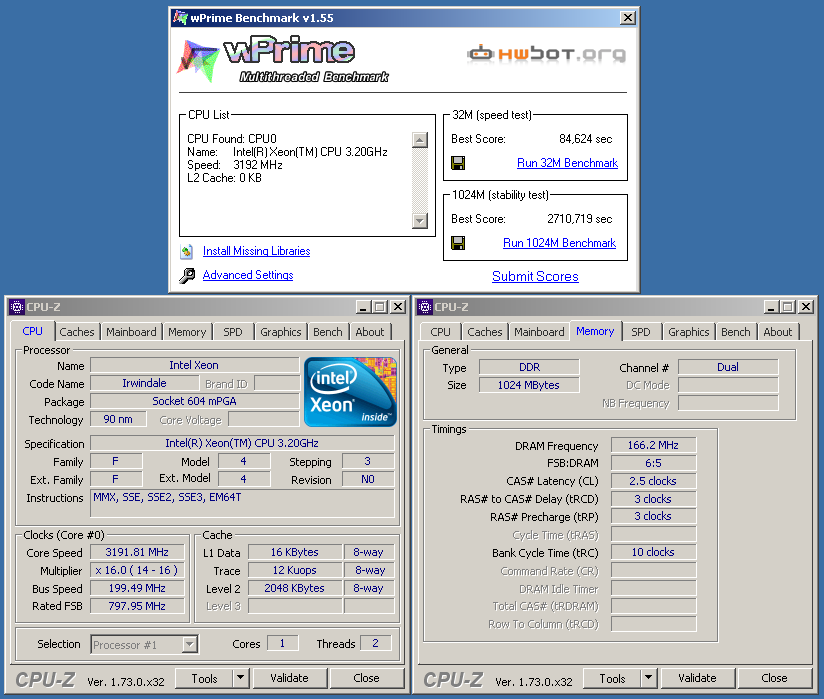Select the CPU tab in left CPU-Z
Image resolution: width=824 pixels, height=699 pixels.
tap(33, 331)
